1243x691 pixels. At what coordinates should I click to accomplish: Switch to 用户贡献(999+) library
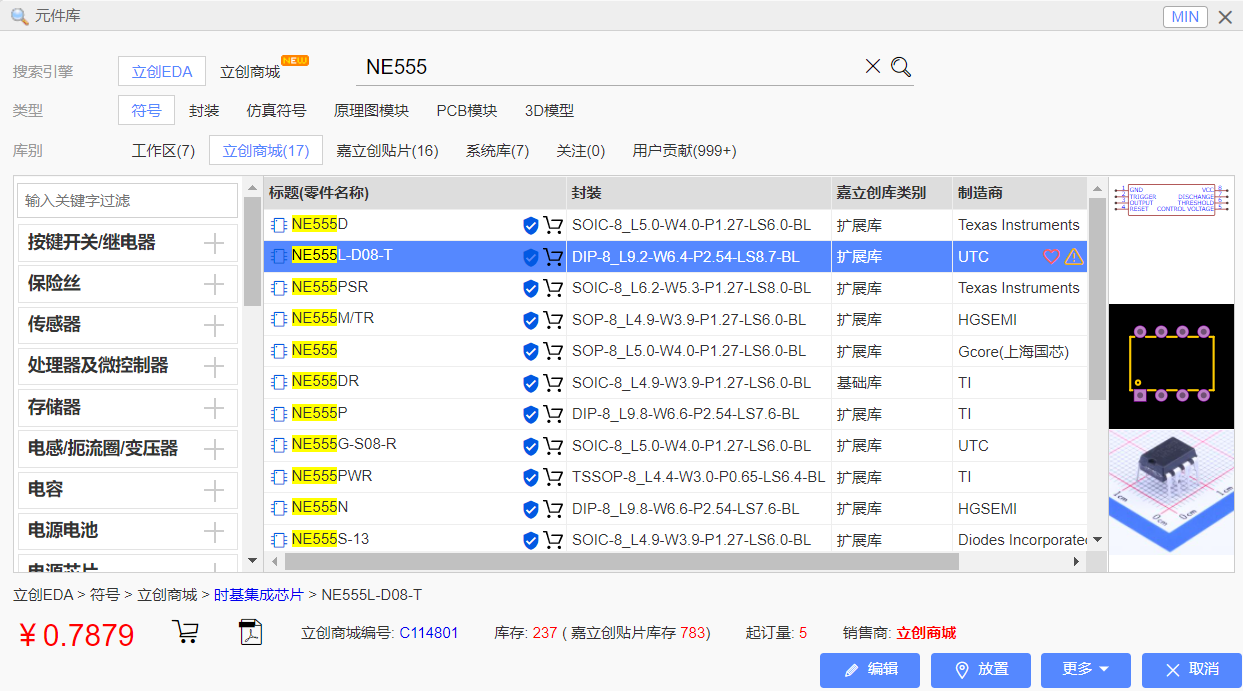pos(684,151)
